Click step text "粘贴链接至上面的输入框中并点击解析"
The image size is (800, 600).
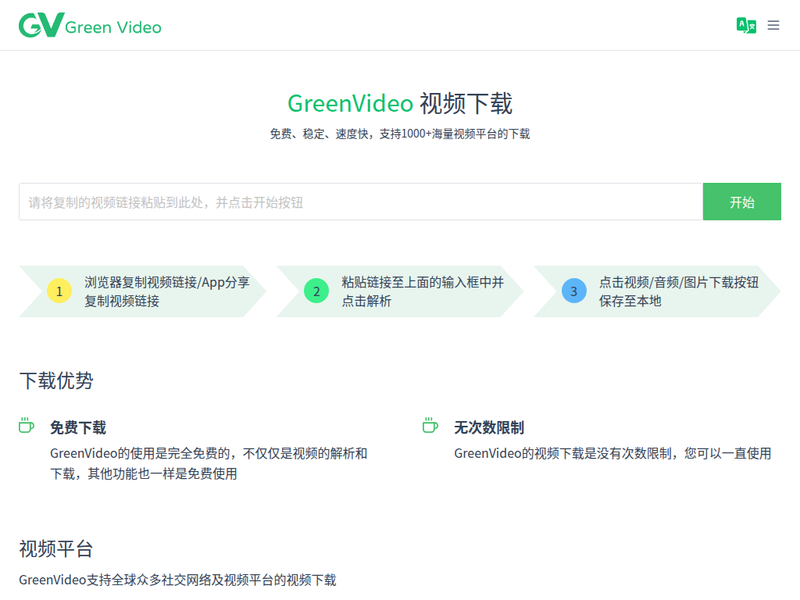tap(422, 291)
